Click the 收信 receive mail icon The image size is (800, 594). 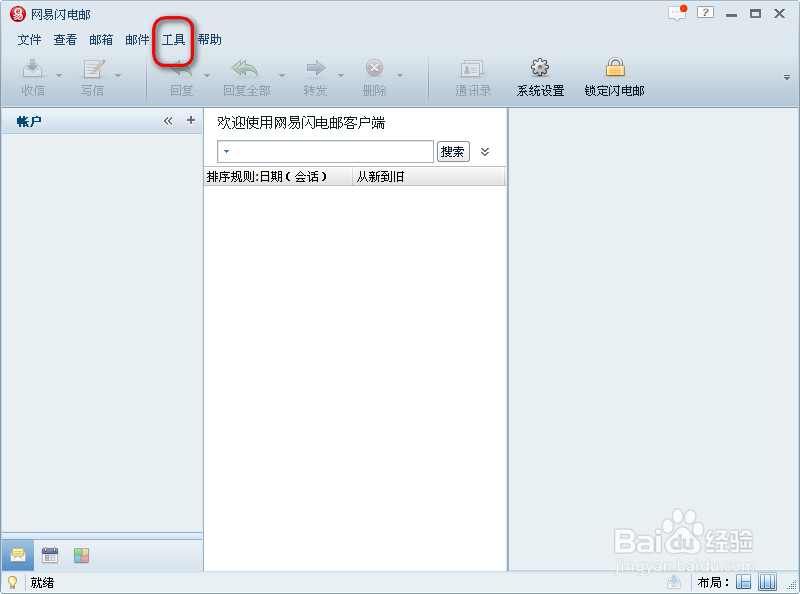tap(33, 68)
